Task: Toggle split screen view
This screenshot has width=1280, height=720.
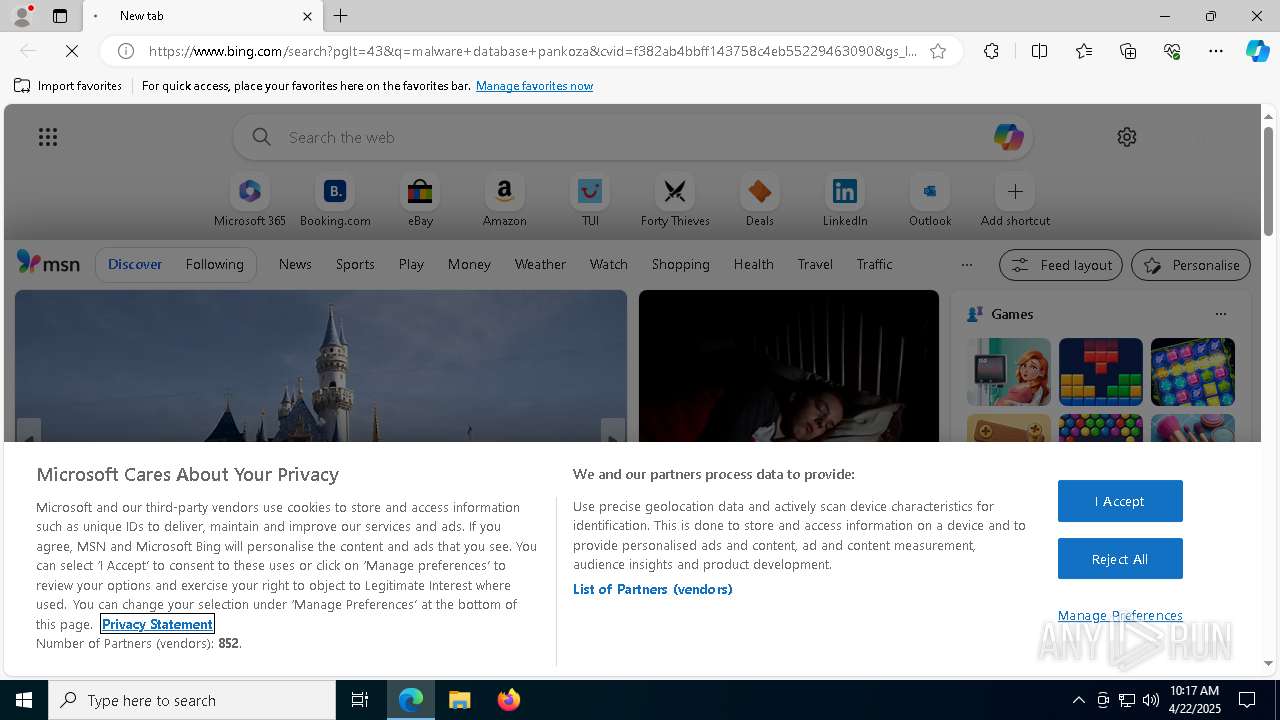Action: point(1039,51)
